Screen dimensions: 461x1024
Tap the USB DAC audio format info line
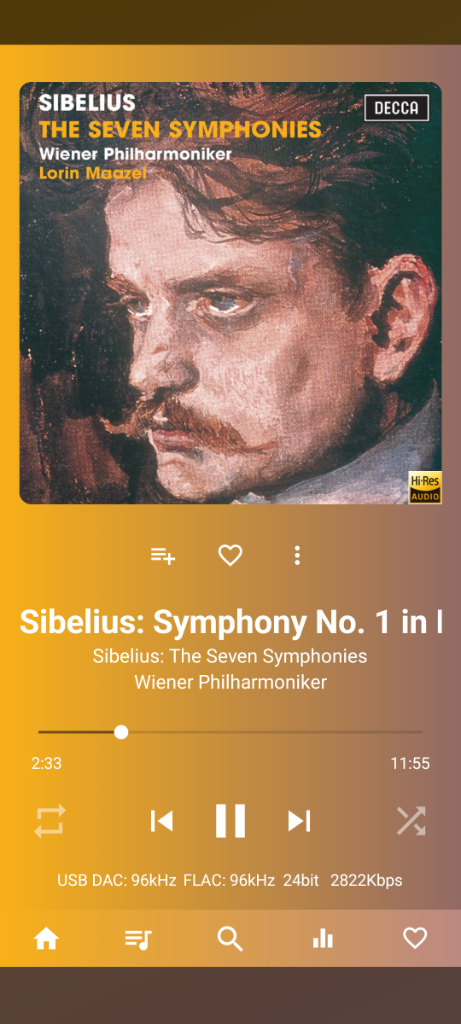230,880
